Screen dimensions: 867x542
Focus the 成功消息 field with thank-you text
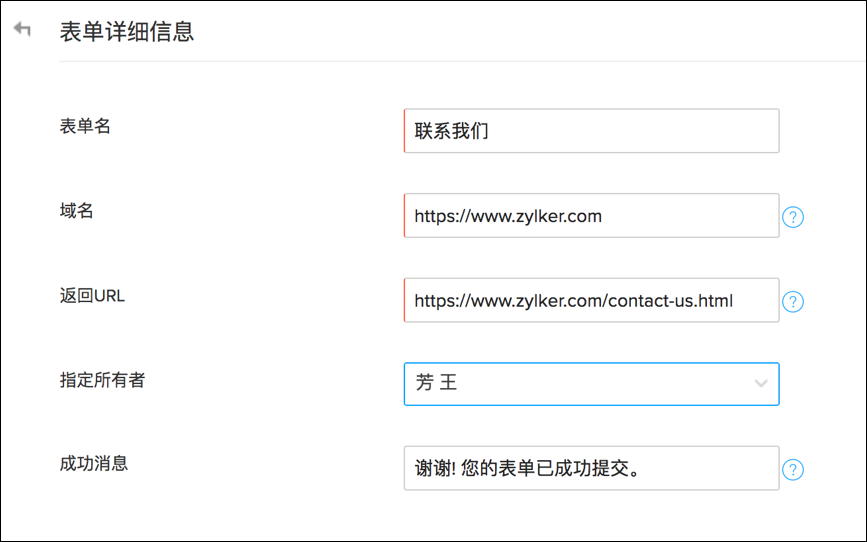(x=592, y=468)
